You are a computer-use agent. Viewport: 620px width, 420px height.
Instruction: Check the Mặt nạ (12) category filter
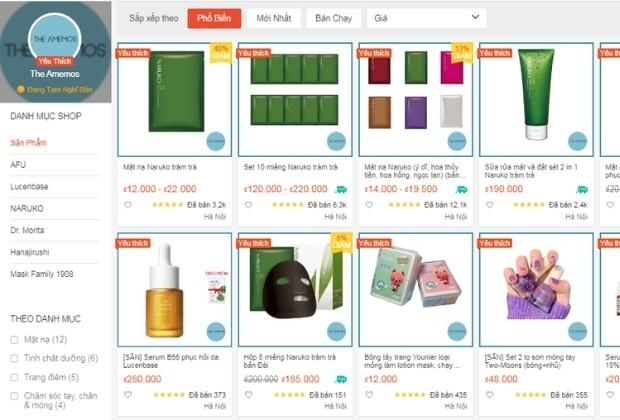click(14, 340)
